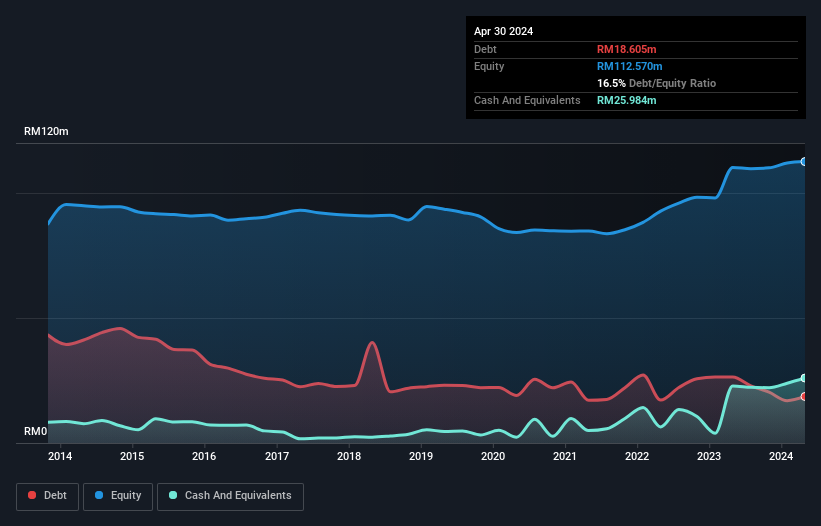Screen dimensions: 821x526
Task: Click the Equity label in tooltip
Action: 489,66
